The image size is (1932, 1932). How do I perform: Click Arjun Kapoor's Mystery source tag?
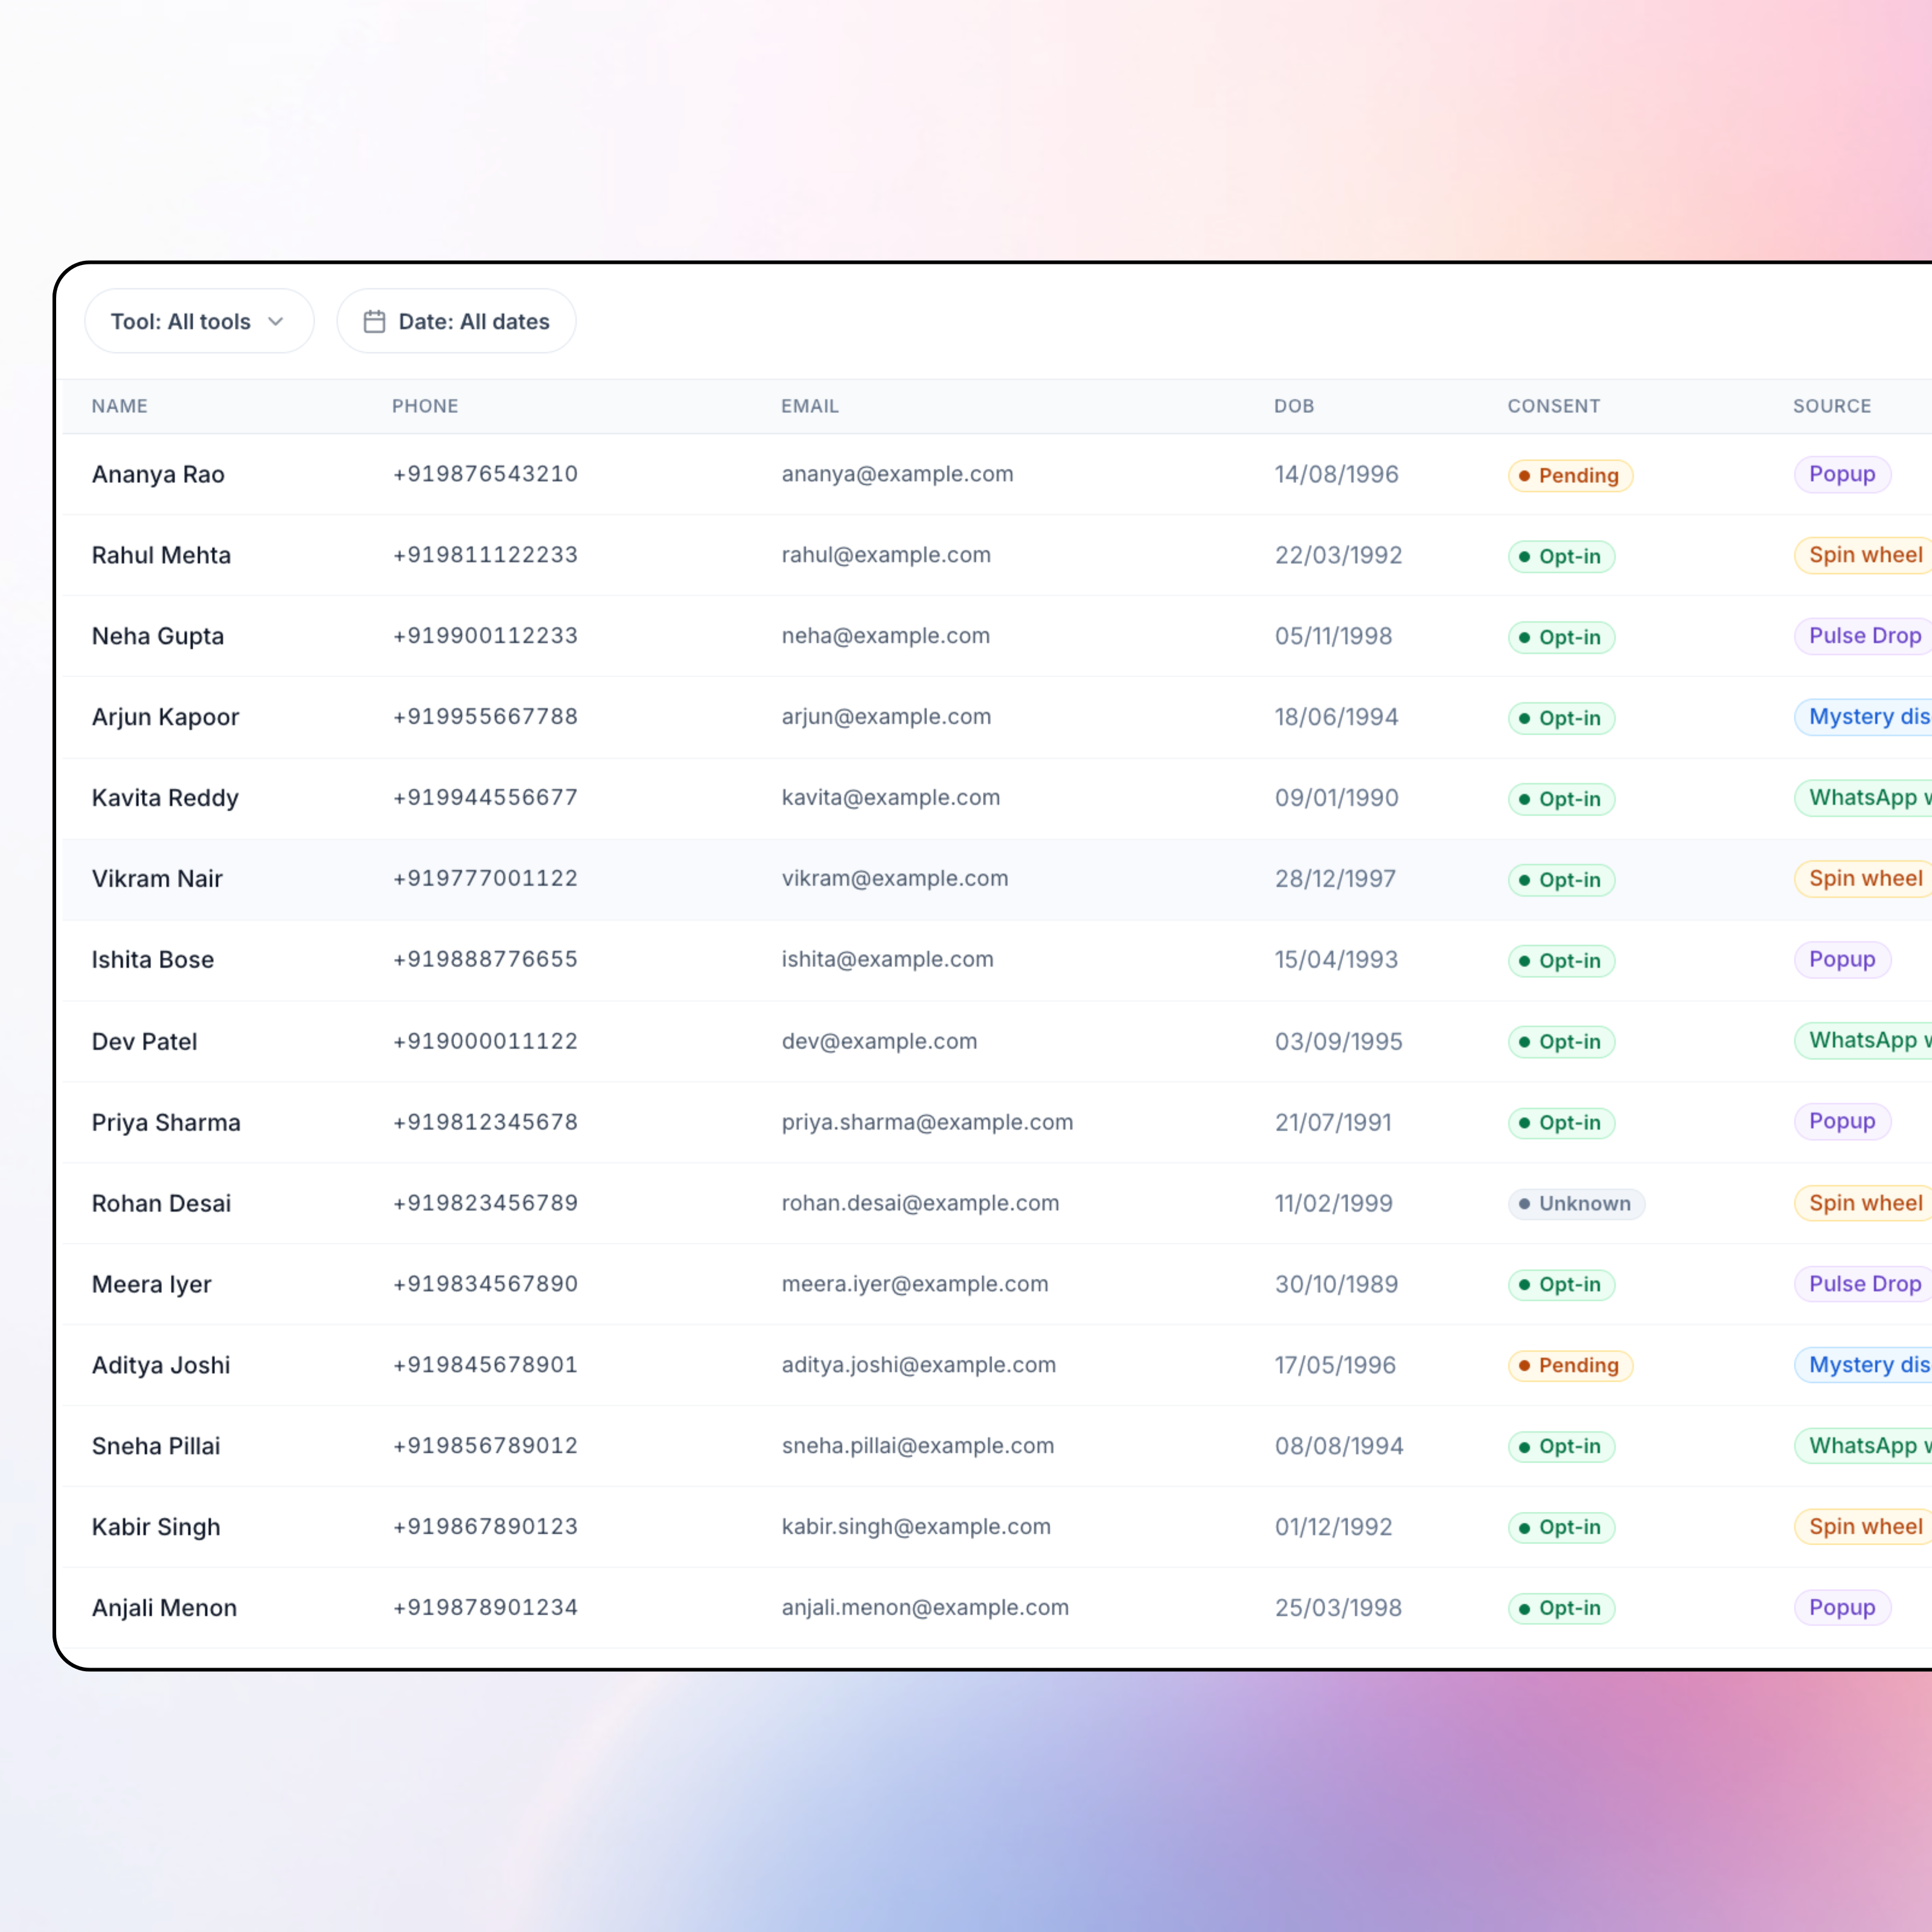[x=1864, y=717]
